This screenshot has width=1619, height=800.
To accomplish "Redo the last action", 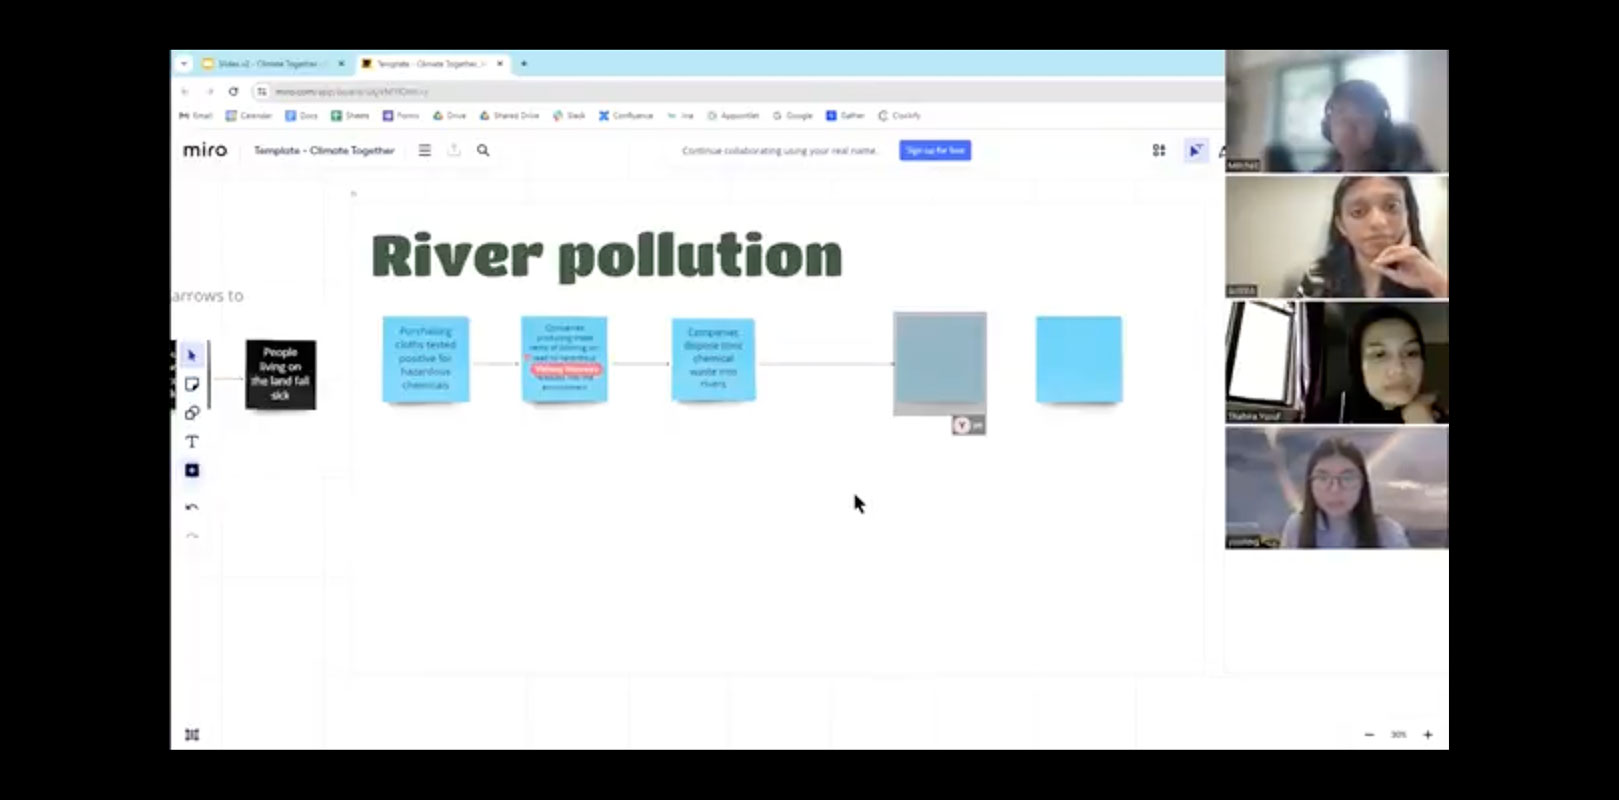I will [192, 537].
